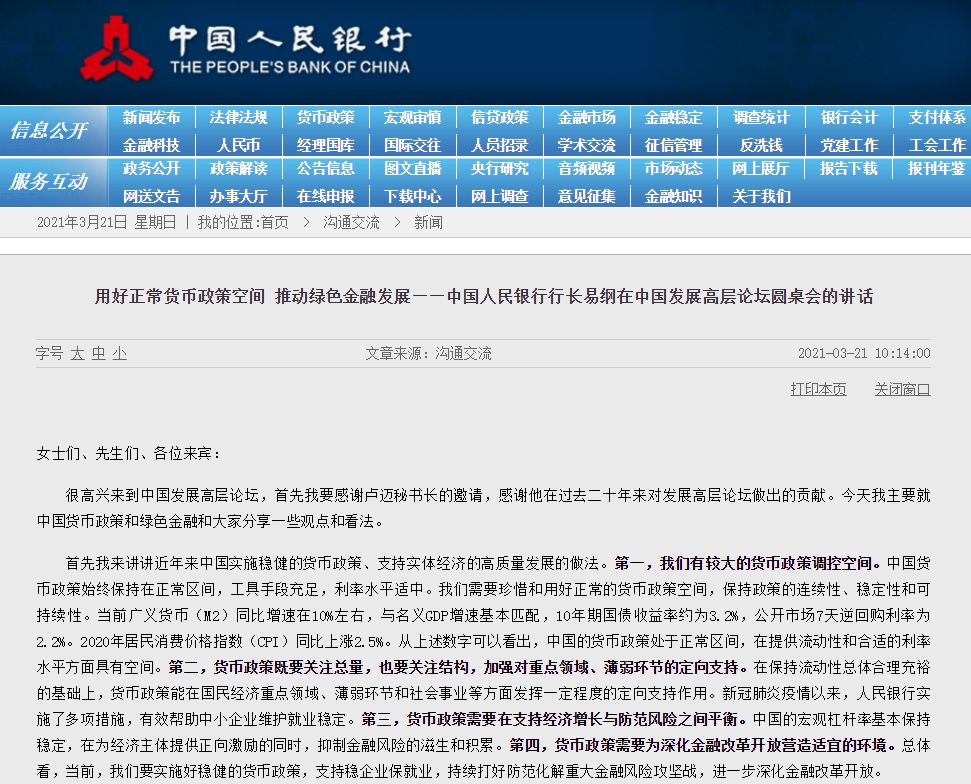Image resolution: width=971 pixels, height=784 pixels.
Task: Select the medium font size 中 option
Action: click(98, 354)
